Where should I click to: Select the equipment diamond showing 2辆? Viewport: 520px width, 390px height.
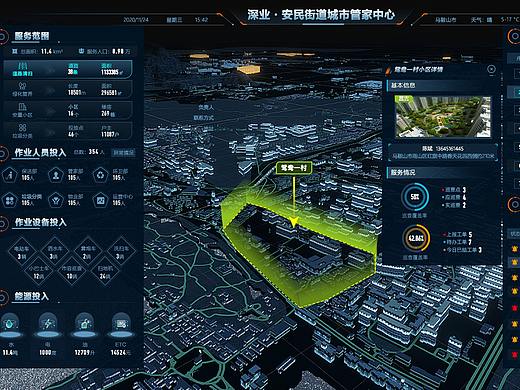(88, 252)
